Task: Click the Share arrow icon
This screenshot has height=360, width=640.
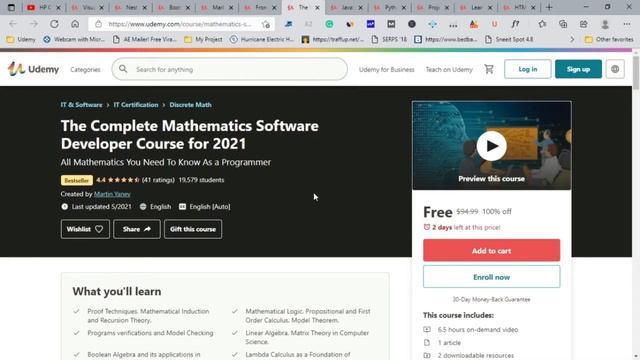Action: coord(147,229)
